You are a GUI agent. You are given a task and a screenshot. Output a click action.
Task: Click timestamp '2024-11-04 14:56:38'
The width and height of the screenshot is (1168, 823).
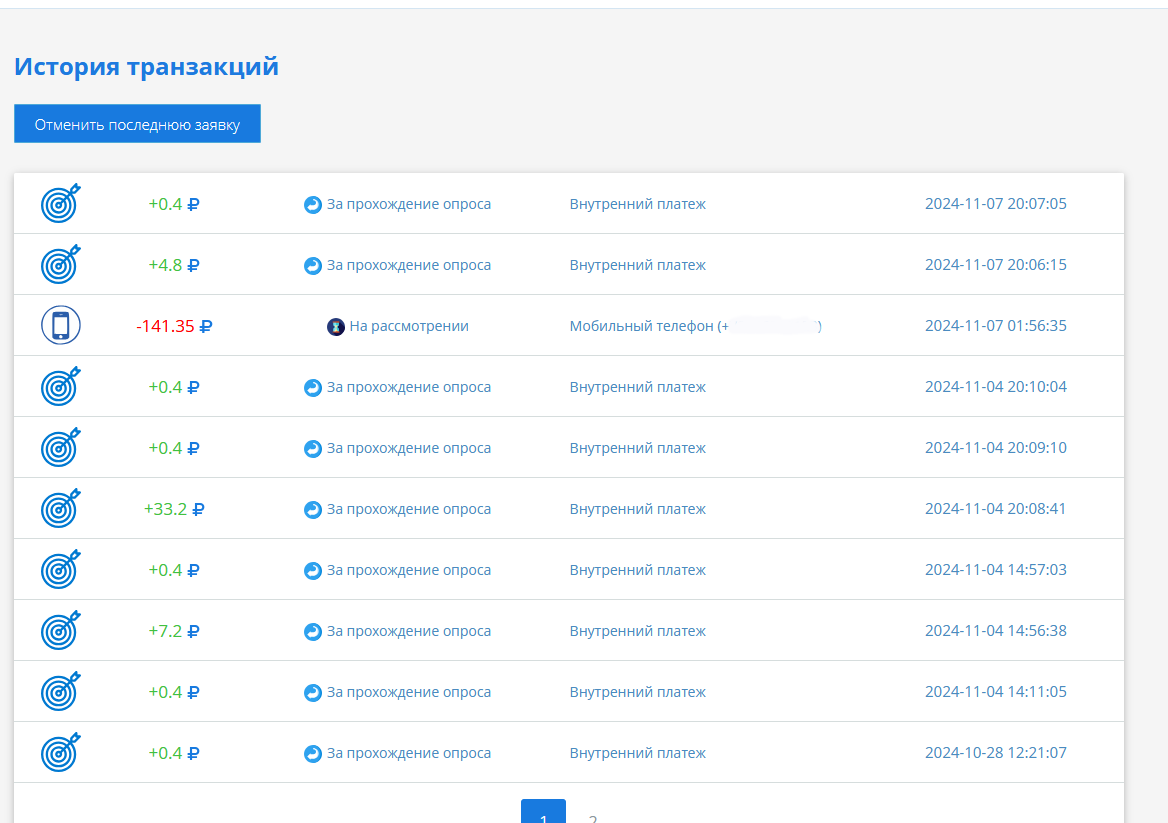coord(995,631)
